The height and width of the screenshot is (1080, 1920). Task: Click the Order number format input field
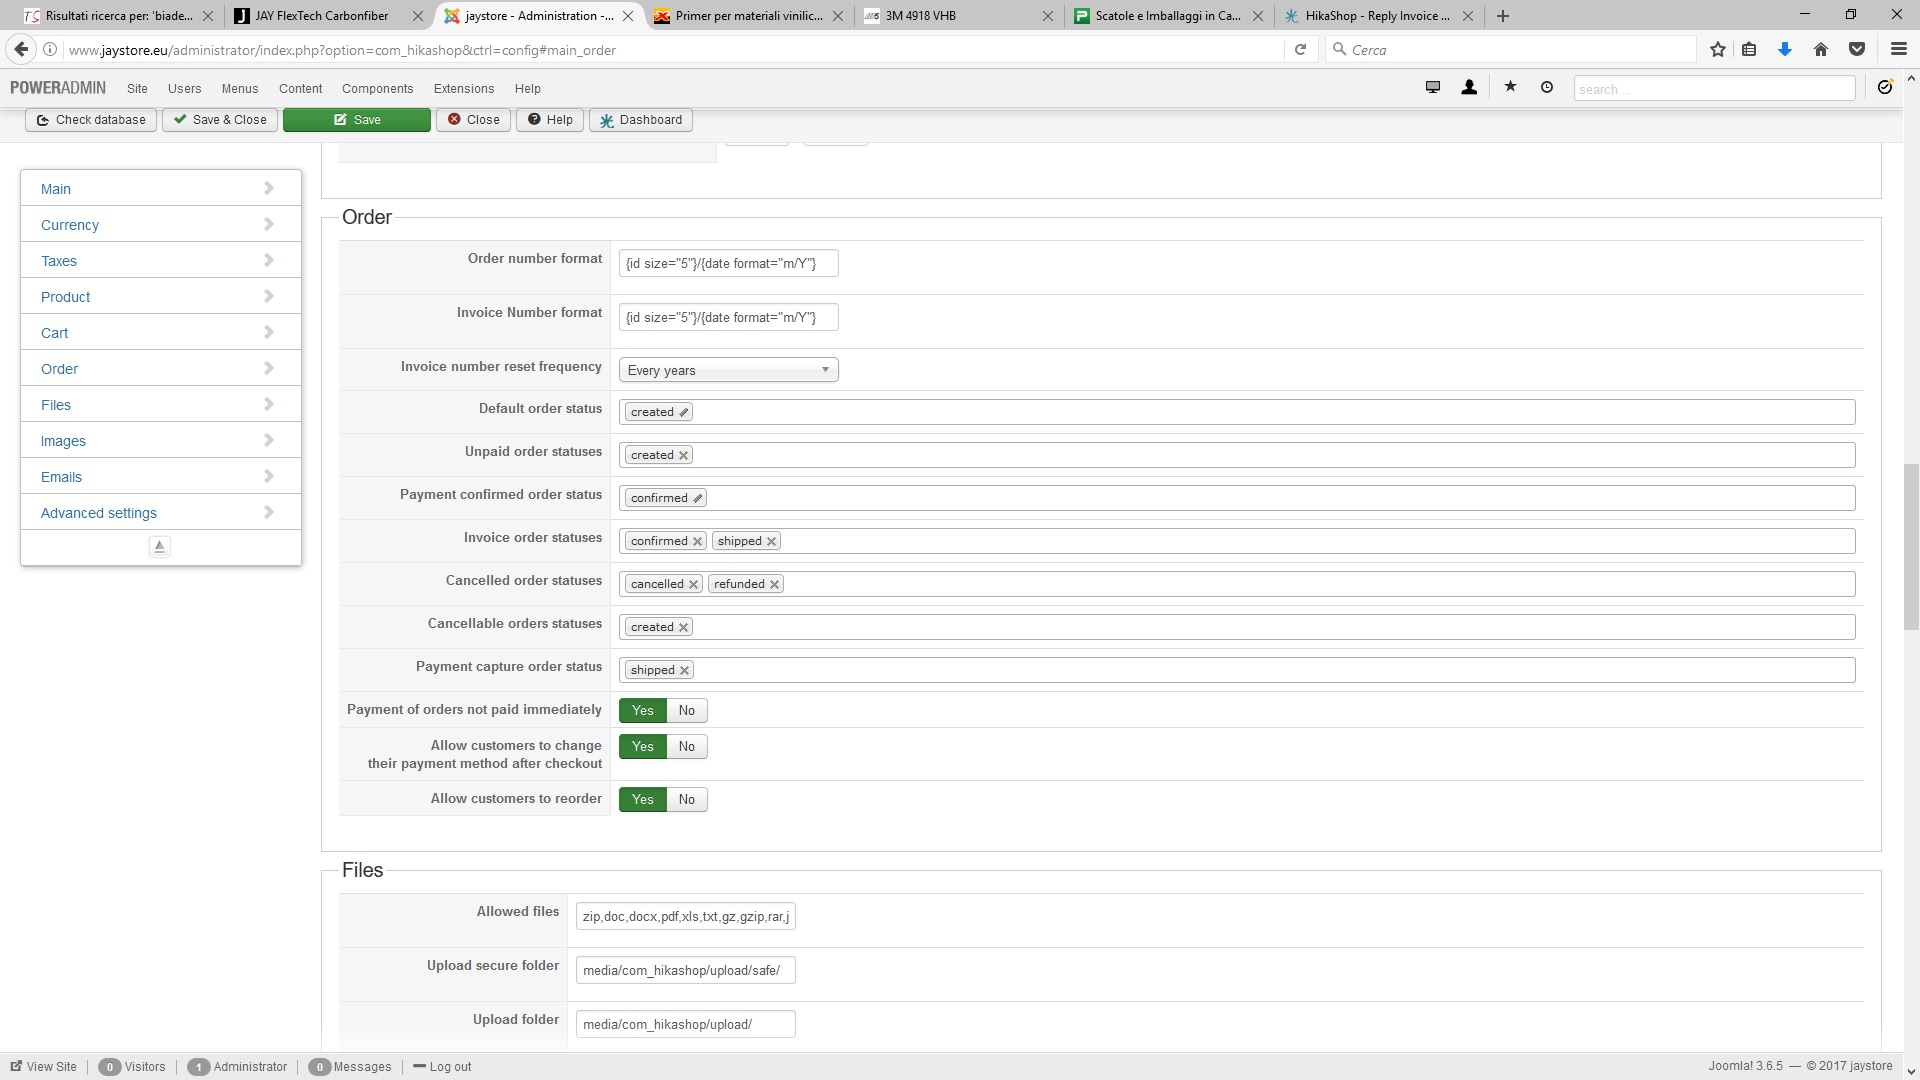pos(728,263)
